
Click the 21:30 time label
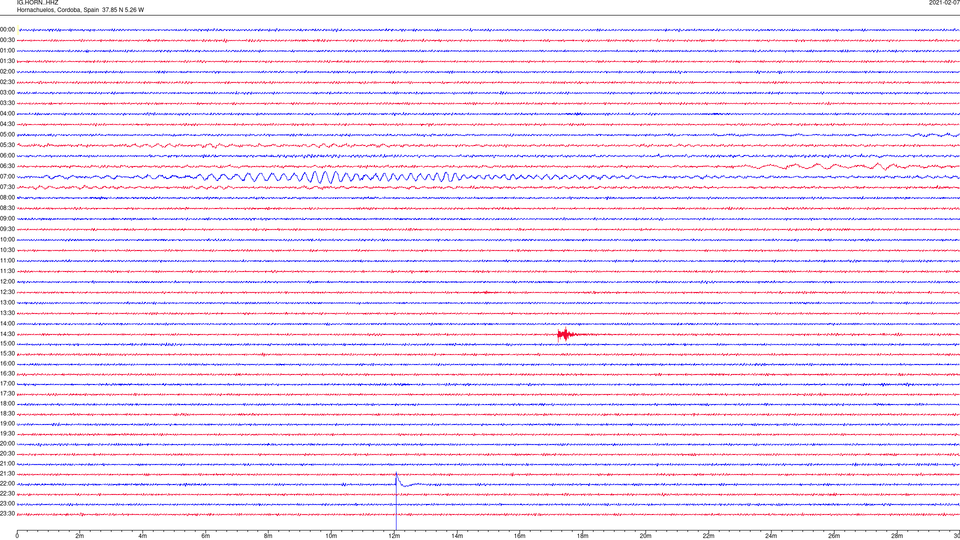pos(7,474)
